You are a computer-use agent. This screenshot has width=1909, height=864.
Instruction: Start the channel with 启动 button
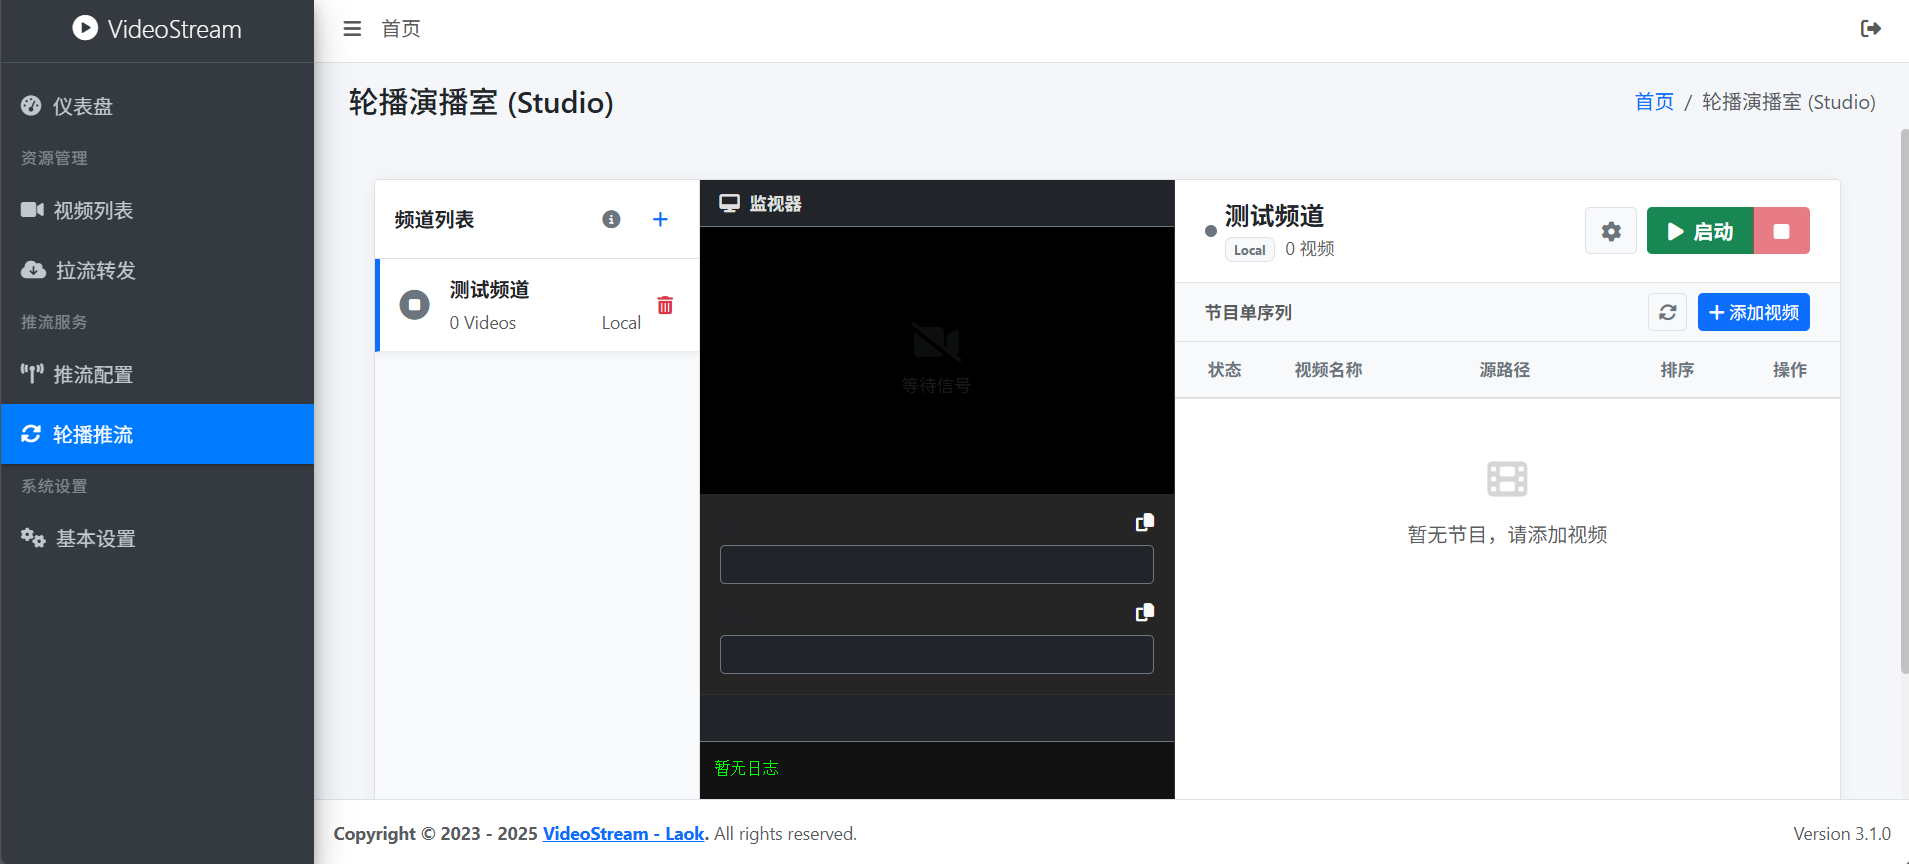click(1699, 231)
